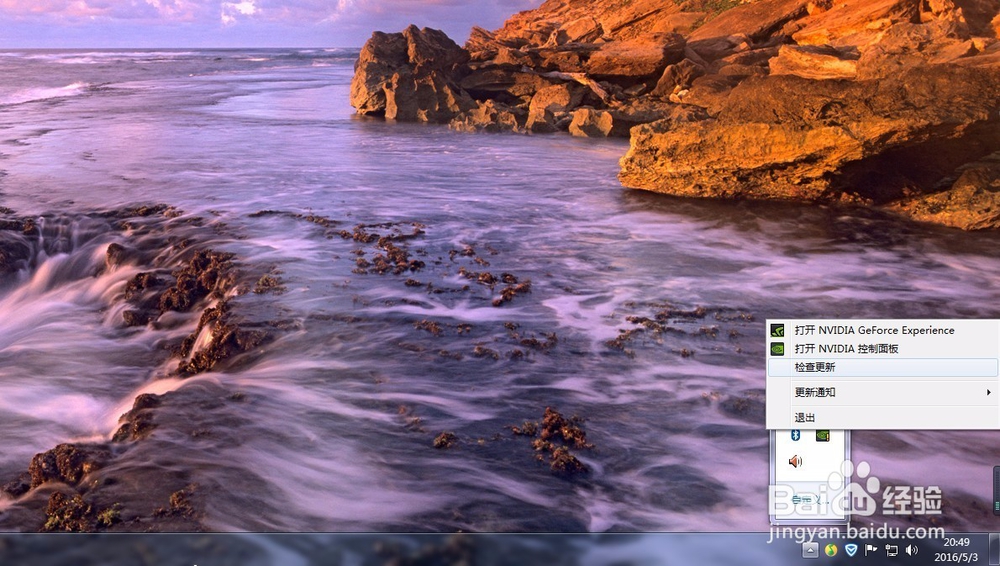Open the 自定义... link in tray overflow
Image resolution: width=1000 pixels, height=566 pixels.
809,500
